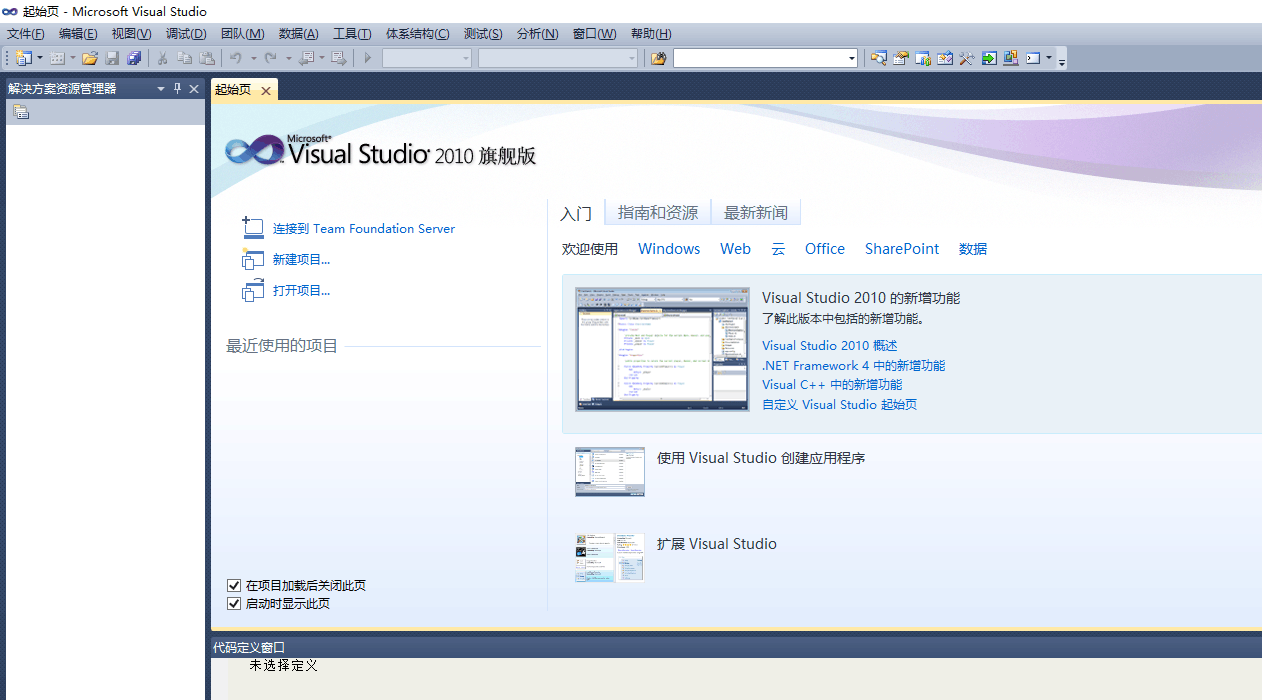Open the Windows category link

(x=669, y=249)
